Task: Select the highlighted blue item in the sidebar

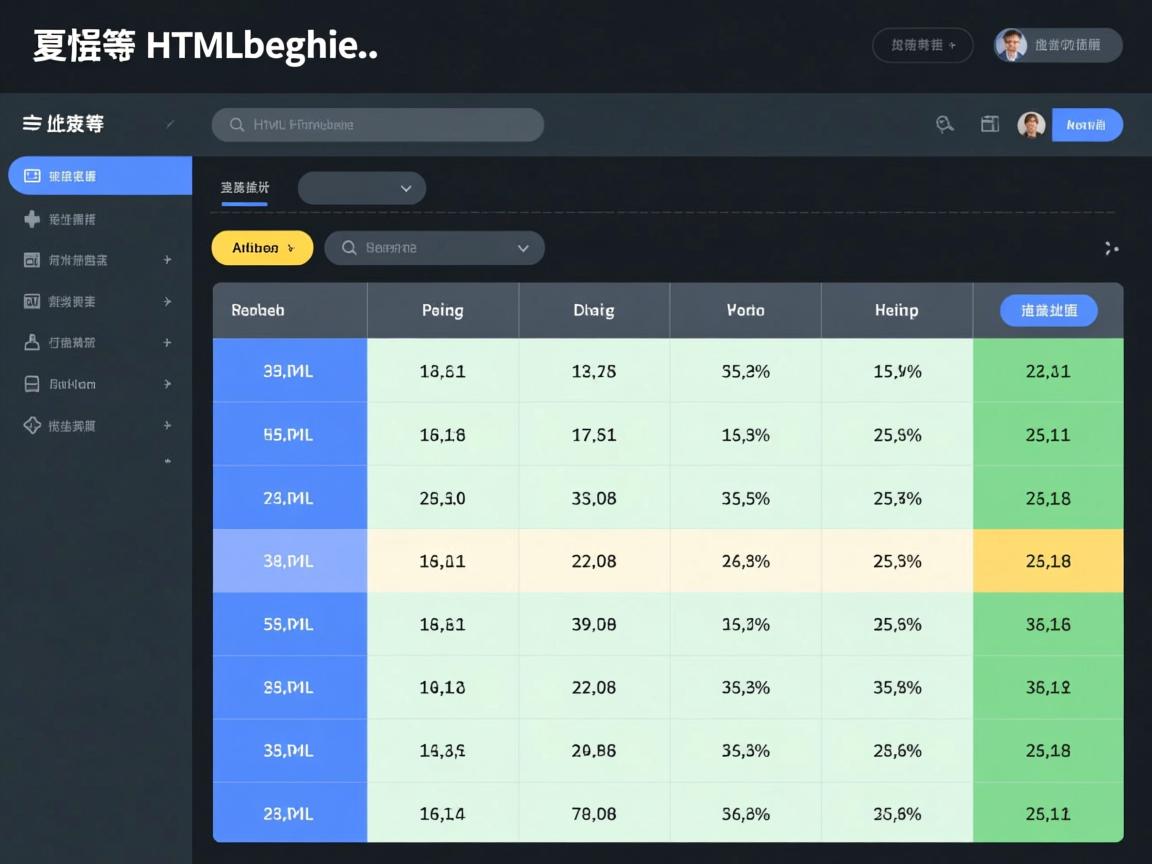Action: [x=99, y=176]
